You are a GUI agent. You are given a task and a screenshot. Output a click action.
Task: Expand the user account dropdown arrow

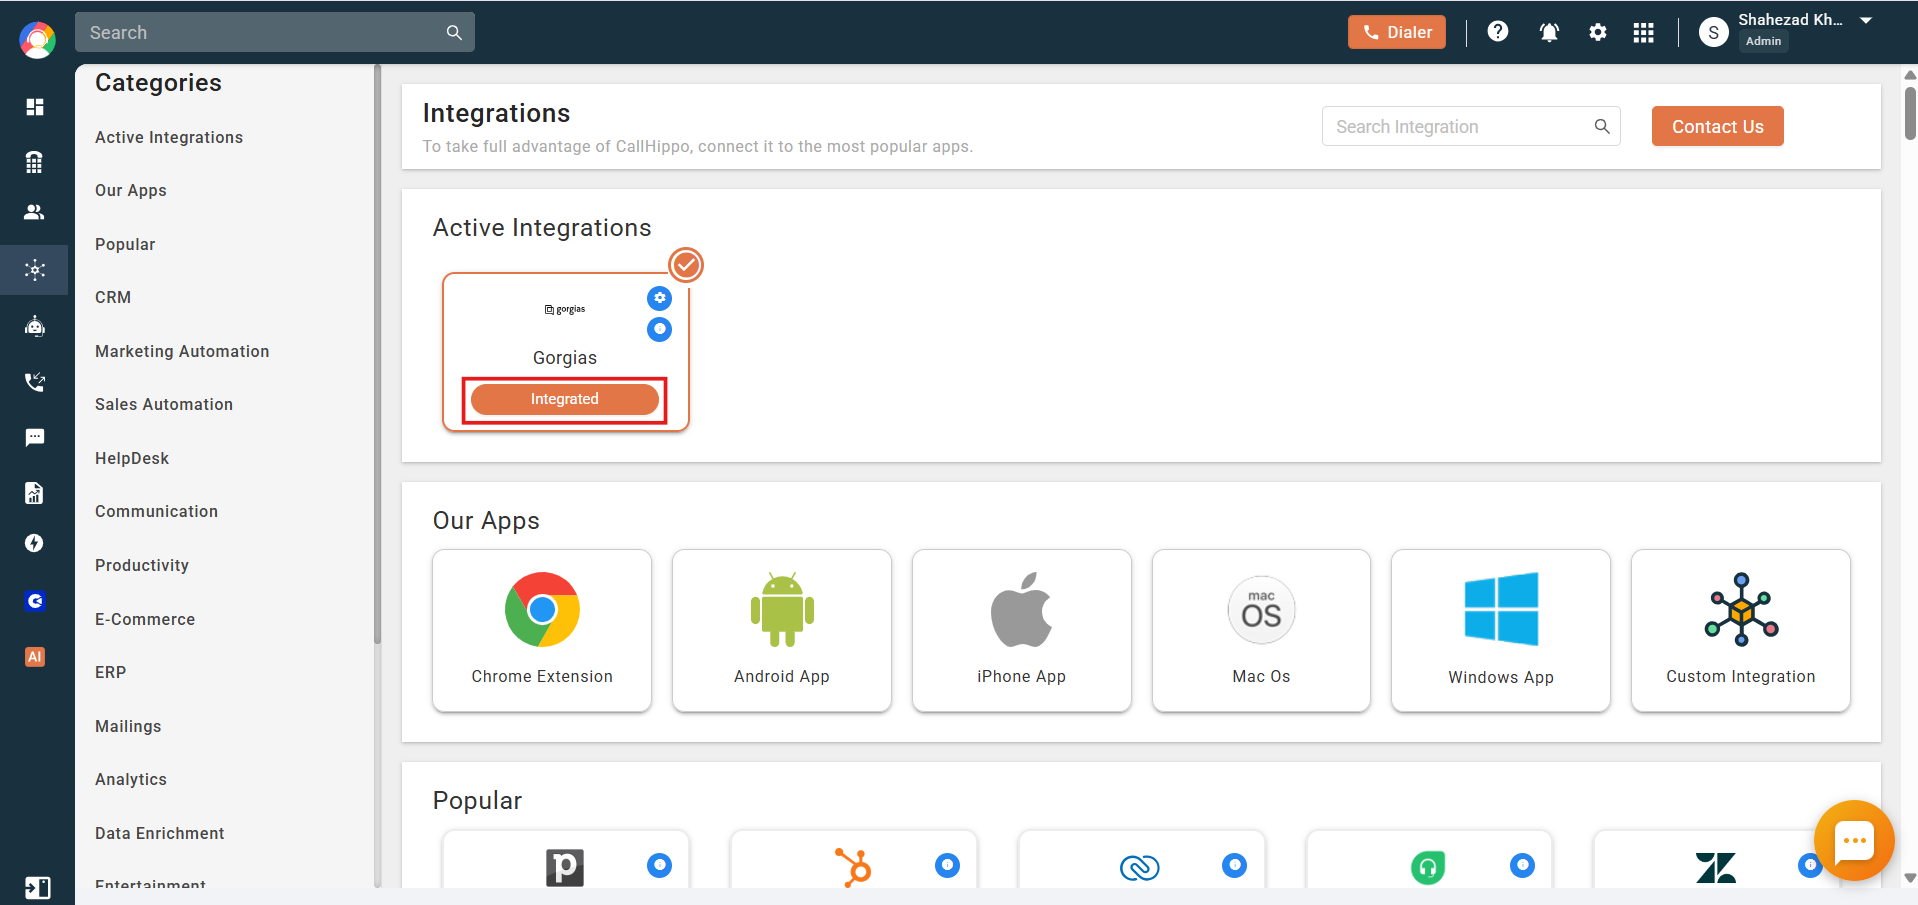pyautogui.click(x=1866, y=20)
